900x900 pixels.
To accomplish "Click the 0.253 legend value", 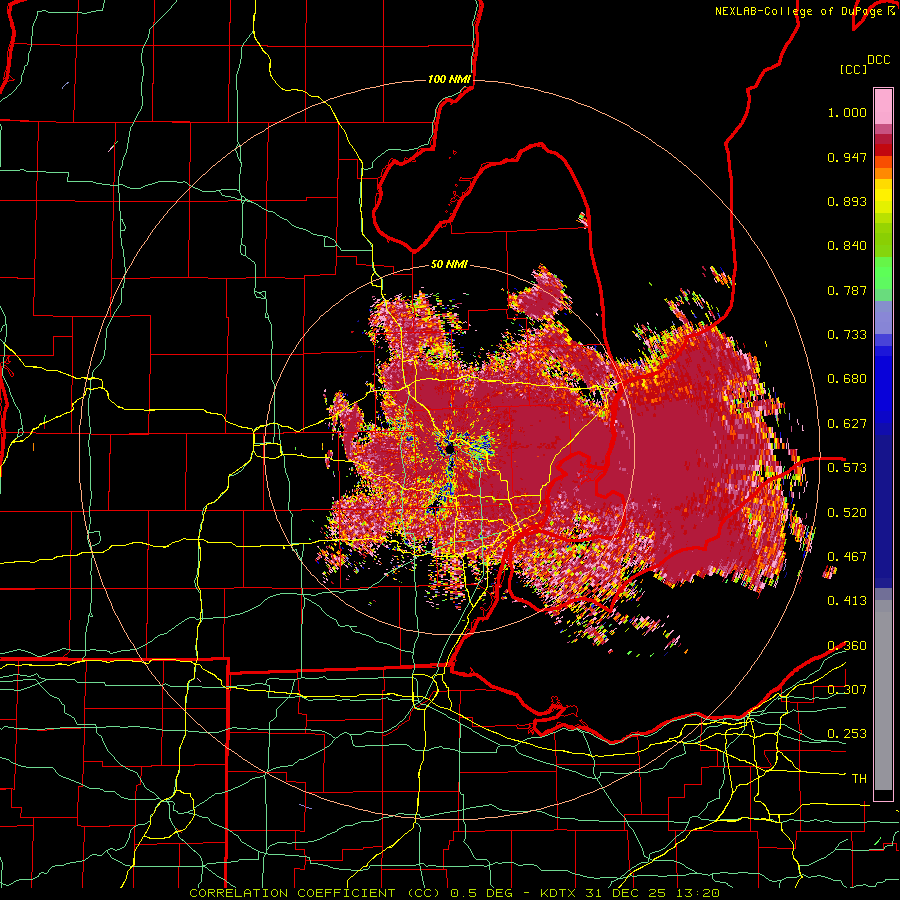I will [847, 734].
